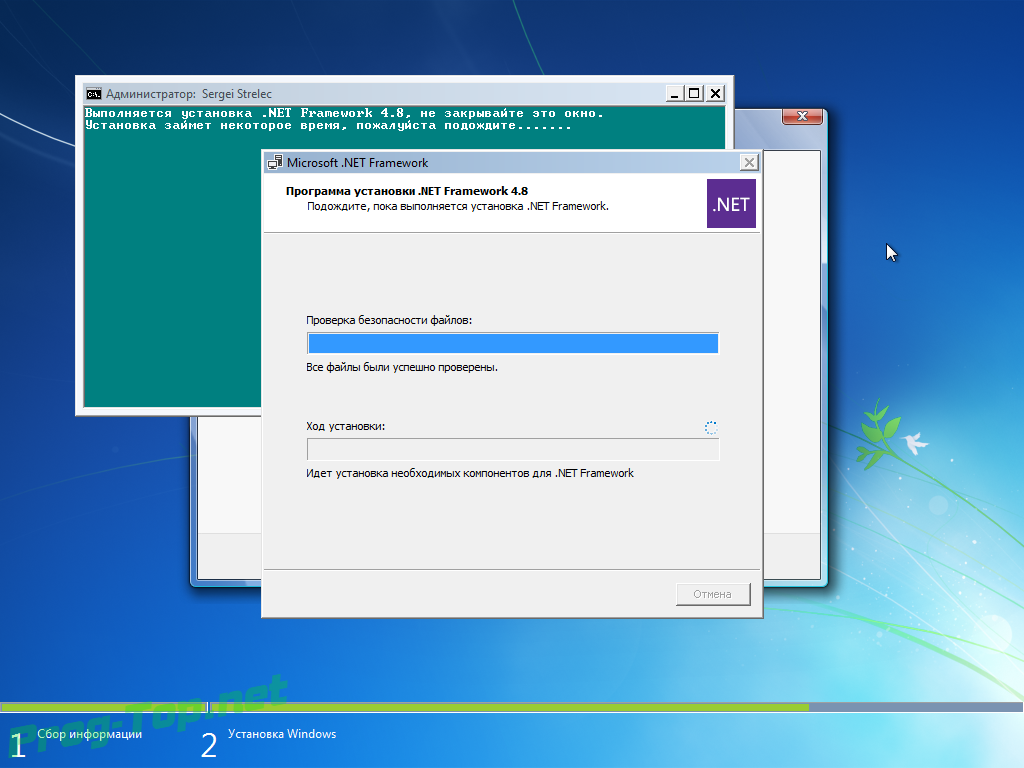The height and width of the screenshot is (768, 1024).
Task: Click the 'Установка Windows' step label
Action: [282, 734]
